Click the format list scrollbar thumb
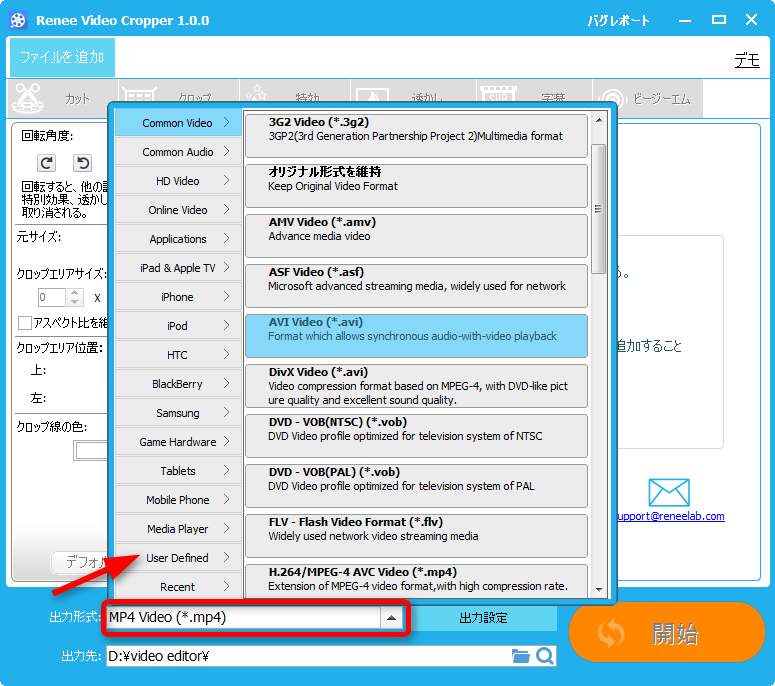Screen dimensions: 775x686 coord(598,209)
